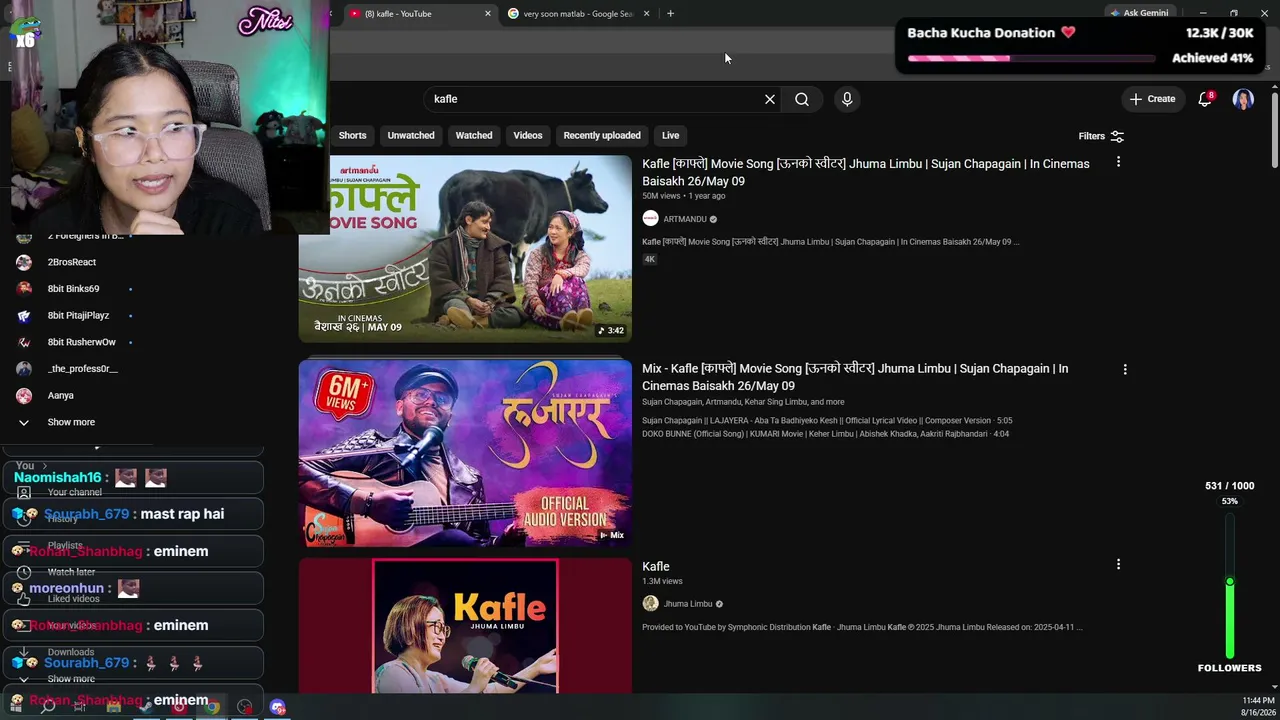Open Aanya subscription channel

click(x=61, y=396)
